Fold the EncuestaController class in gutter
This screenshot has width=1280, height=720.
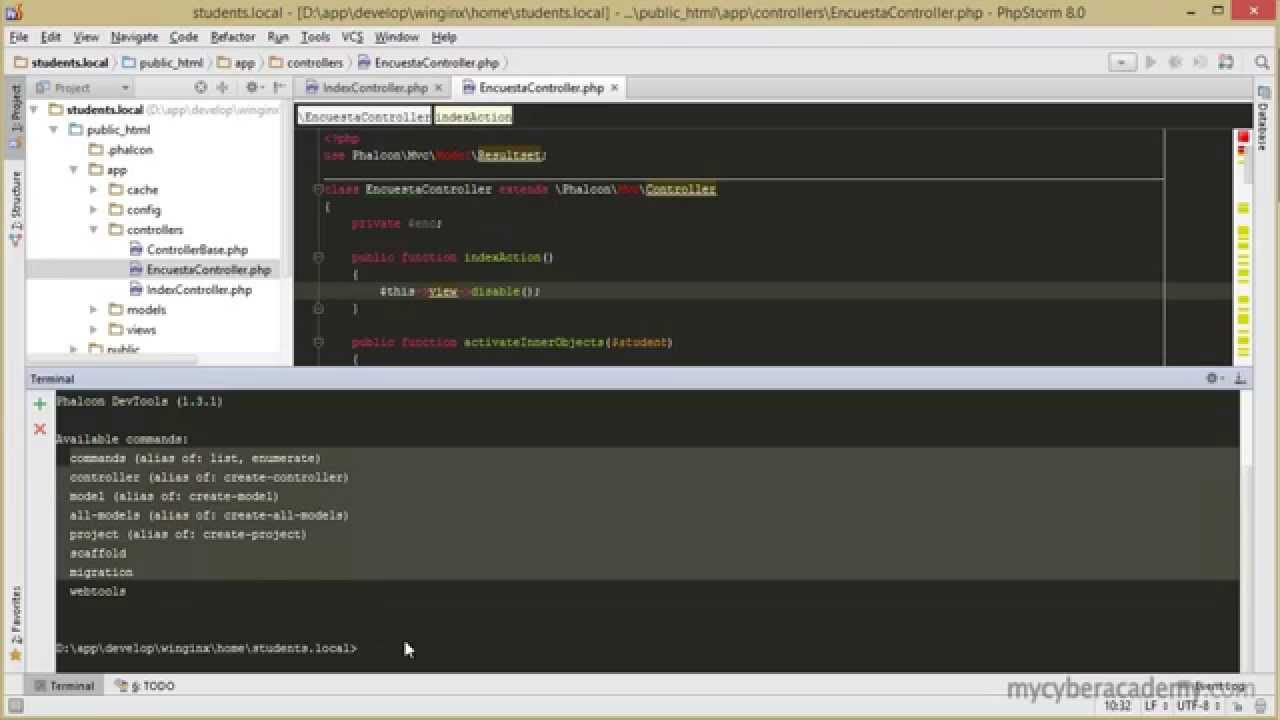click(x=318, y=189)
